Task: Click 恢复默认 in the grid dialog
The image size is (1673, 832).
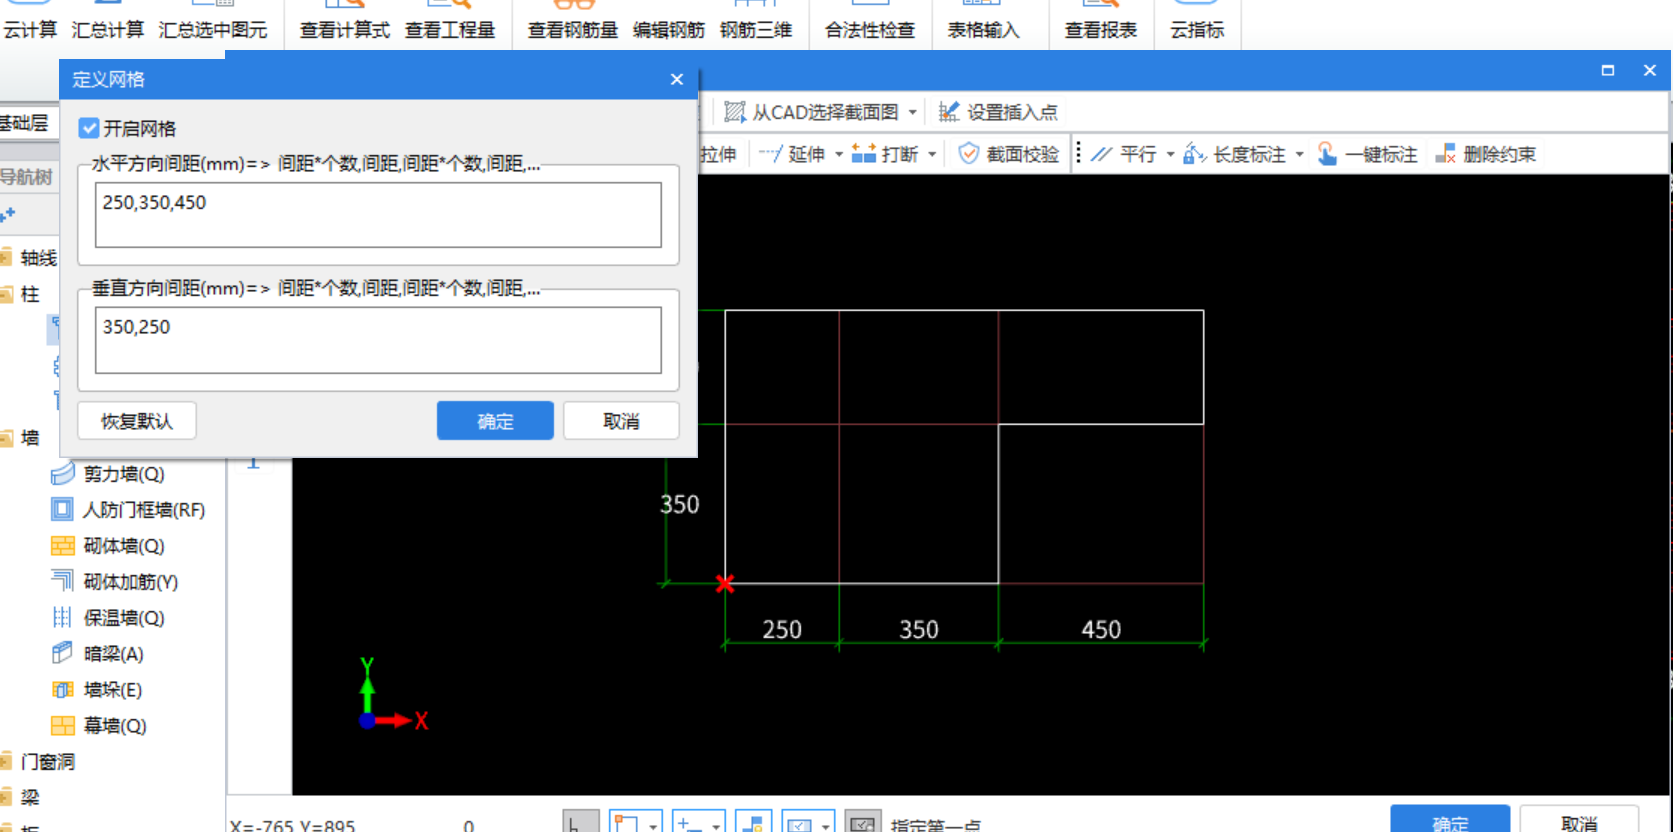Action: [x=136, y=421]
